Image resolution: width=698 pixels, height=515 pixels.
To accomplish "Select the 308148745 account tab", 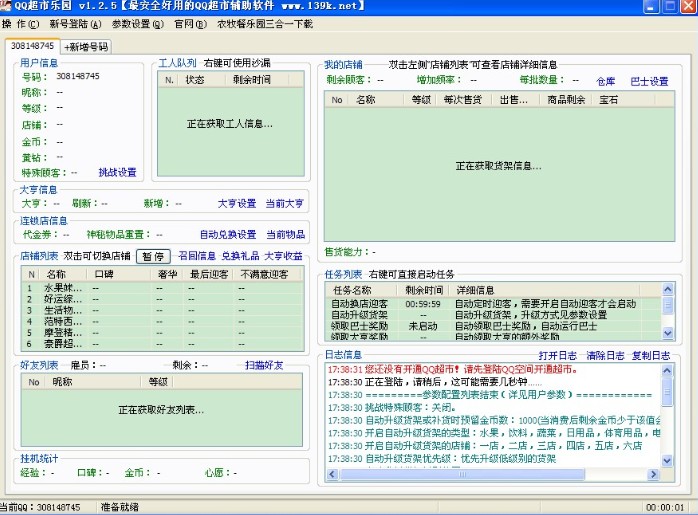I will (x=32, y=46).
